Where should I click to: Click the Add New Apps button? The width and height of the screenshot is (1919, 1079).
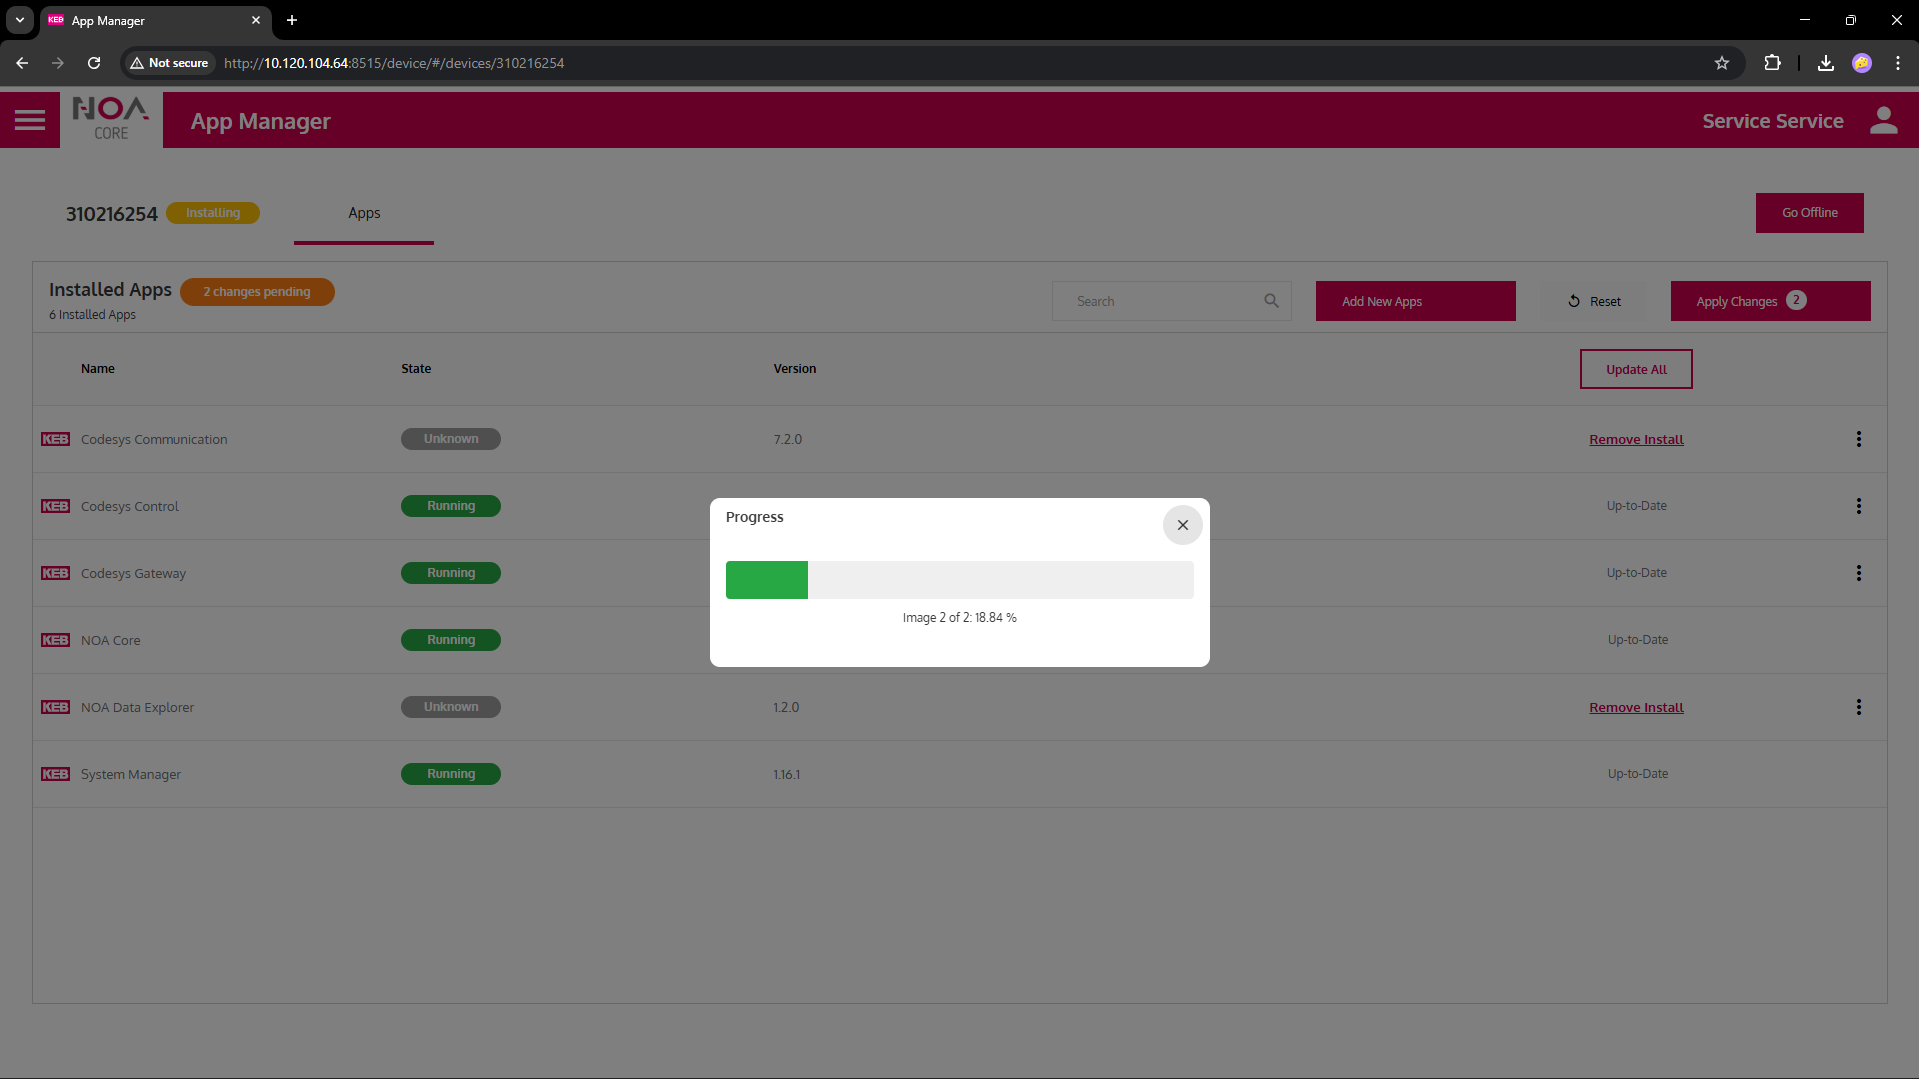[x=1415, y=301]
